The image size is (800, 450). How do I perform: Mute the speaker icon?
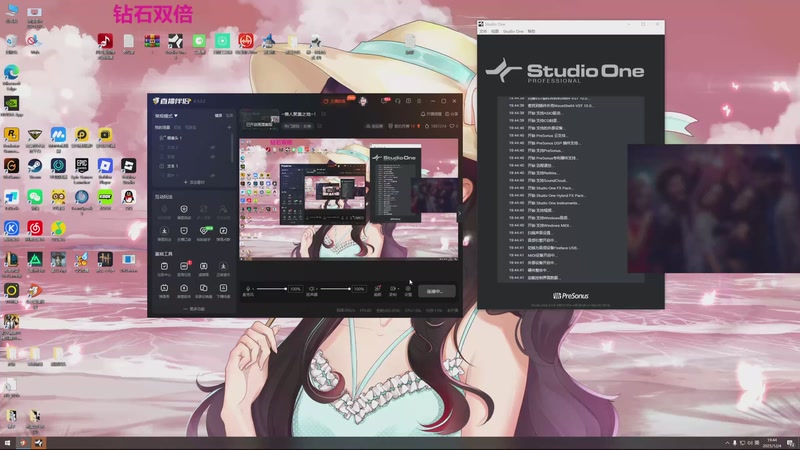tap(311, 289)
